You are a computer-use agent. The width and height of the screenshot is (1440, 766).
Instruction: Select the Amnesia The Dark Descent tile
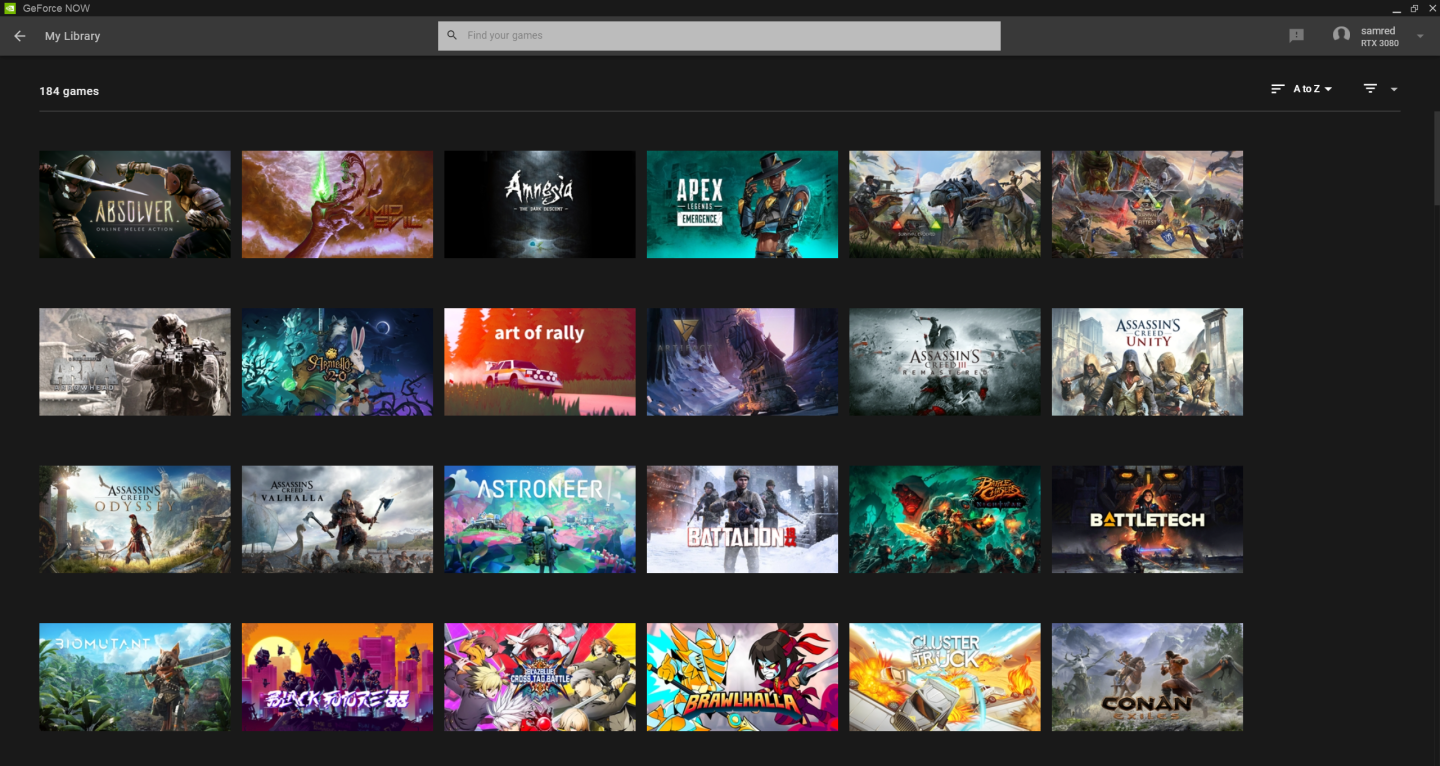click(539, 204)
